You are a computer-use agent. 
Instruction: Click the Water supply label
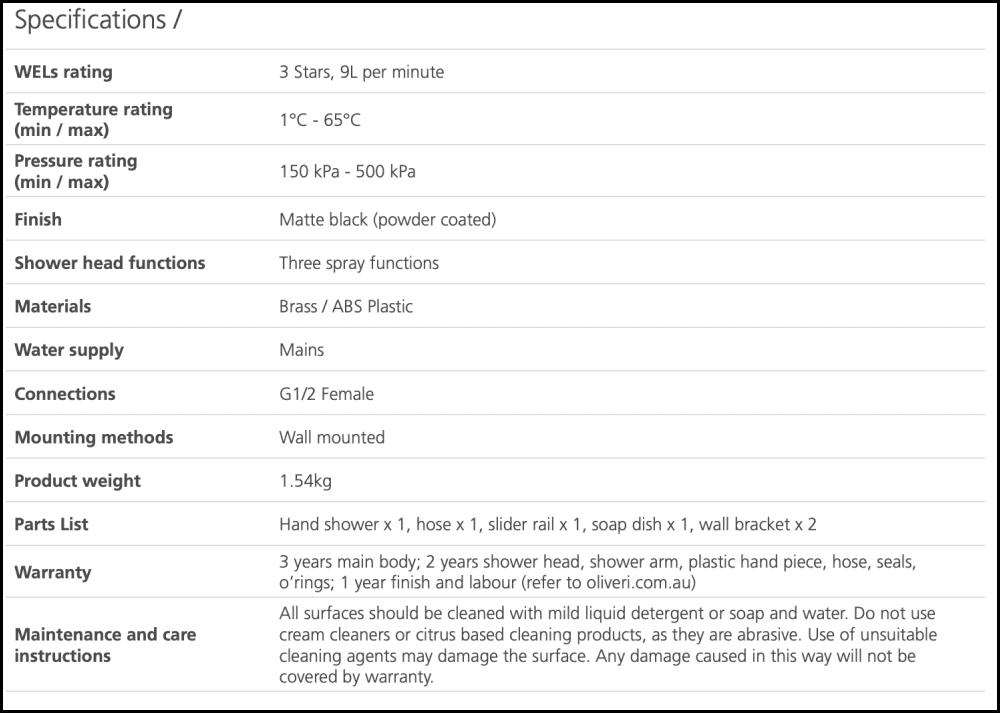point(69,350)
